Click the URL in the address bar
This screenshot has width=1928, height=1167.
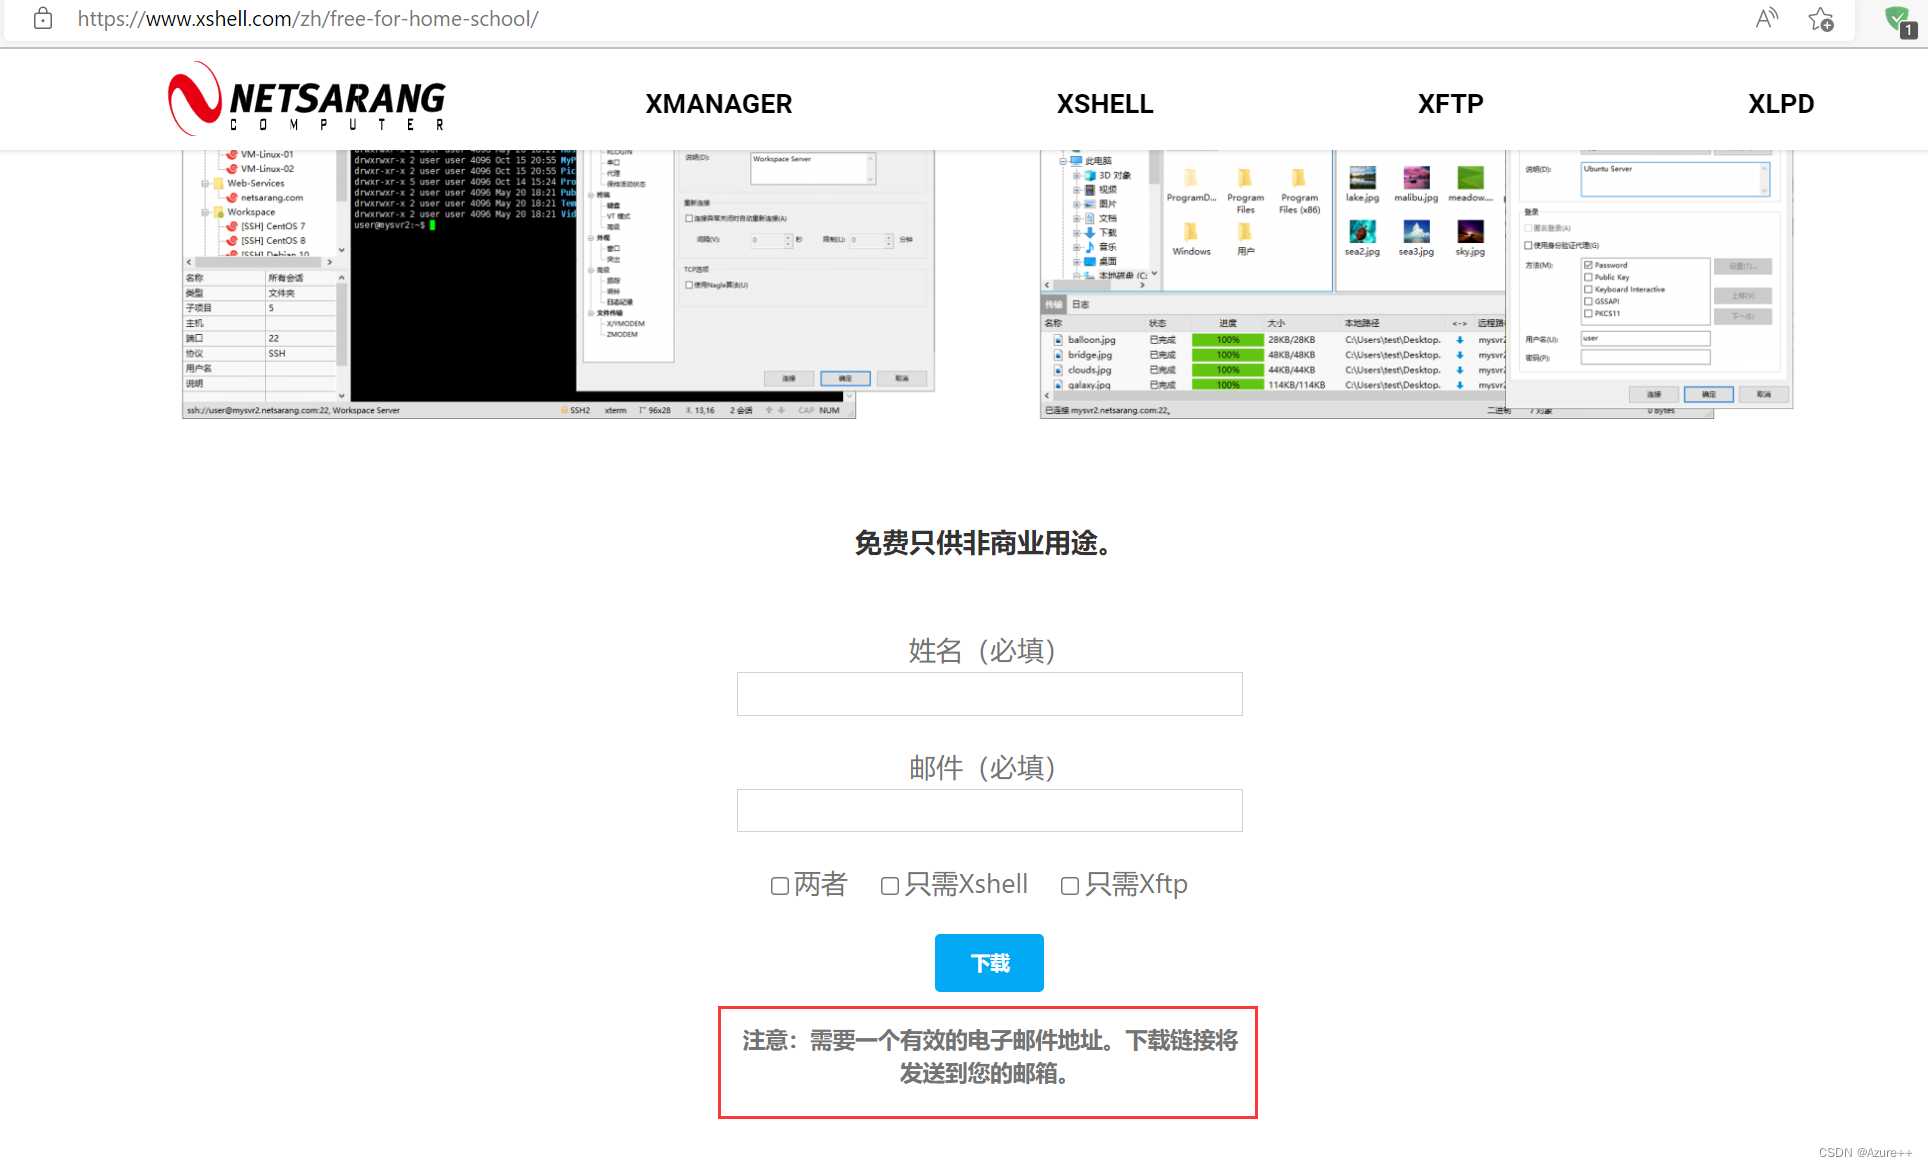pyautogui.click(x=308, y=19)
